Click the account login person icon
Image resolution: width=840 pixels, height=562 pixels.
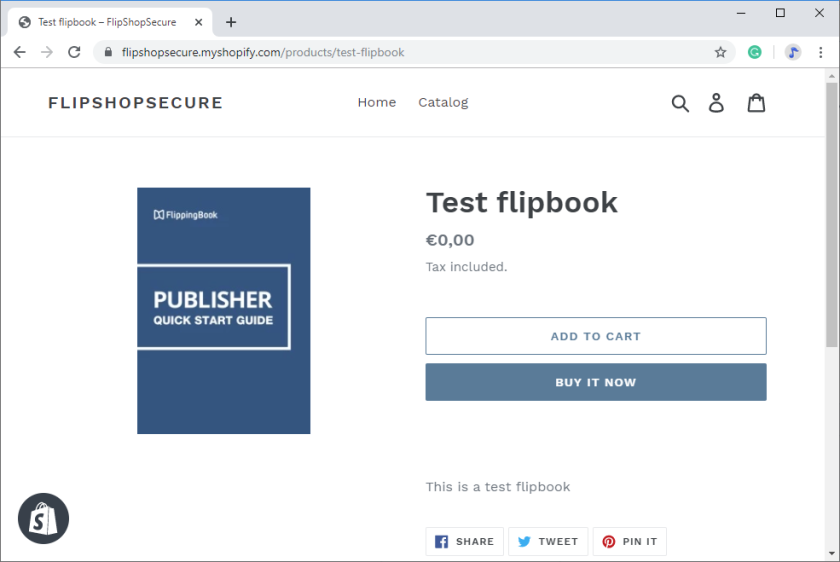point(716,103)
